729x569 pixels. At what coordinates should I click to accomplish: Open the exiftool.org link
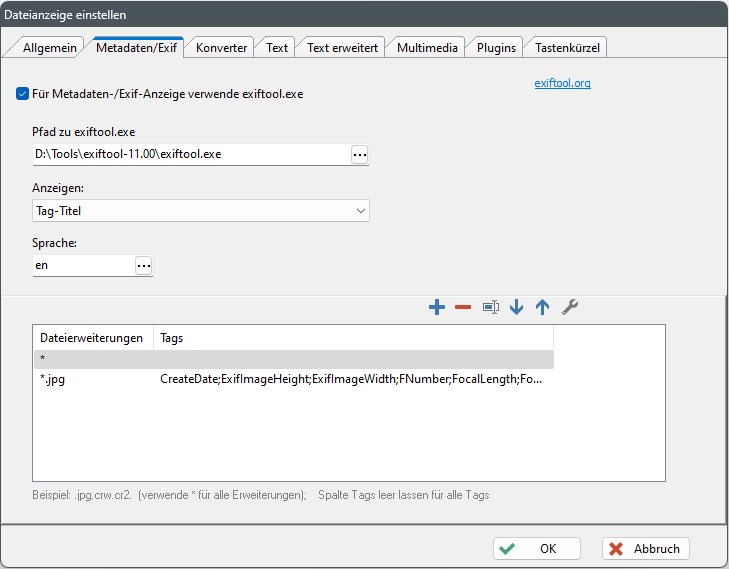[562, 83]
